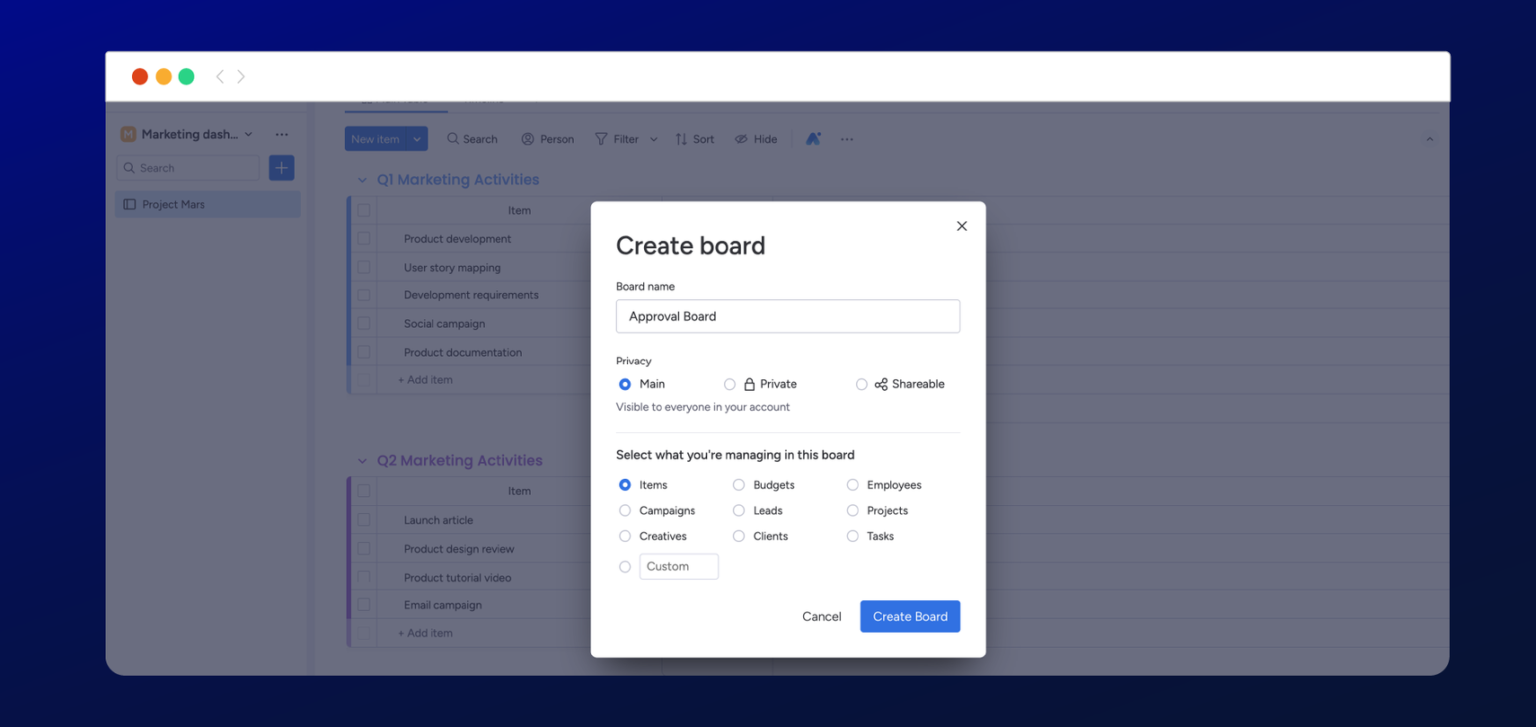This screenshot has height=727, width=1536.
Task: Choose Budgets as managed type
Action: pyautogui.click(x=739, y=485)
